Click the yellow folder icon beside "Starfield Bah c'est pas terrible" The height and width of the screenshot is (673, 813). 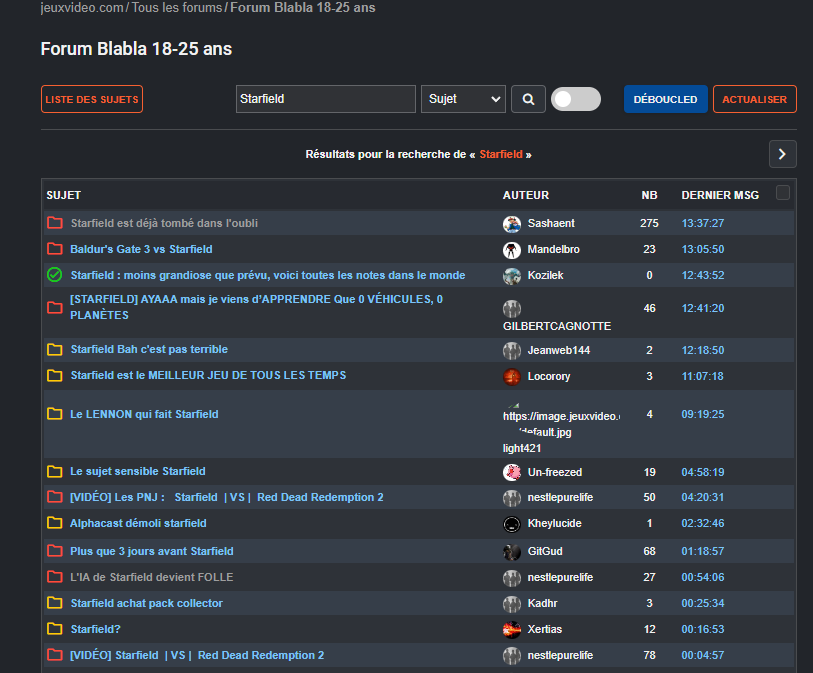point(54,349)
